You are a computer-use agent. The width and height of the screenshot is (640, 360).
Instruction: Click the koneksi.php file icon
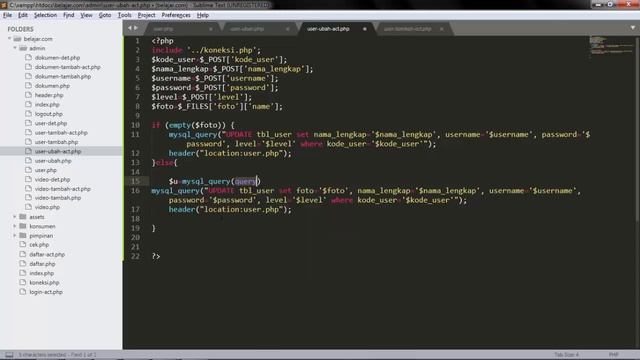pyautogui.click(x=22, y=282)
